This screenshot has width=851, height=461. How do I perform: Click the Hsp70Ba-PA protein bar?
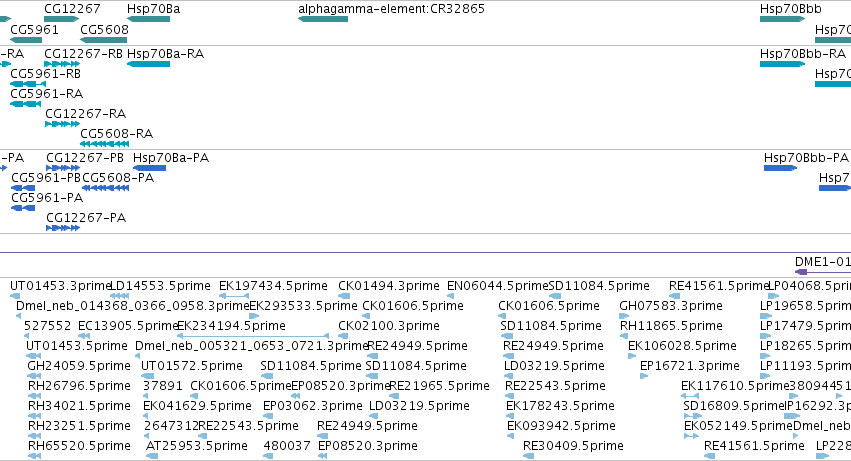149,168
